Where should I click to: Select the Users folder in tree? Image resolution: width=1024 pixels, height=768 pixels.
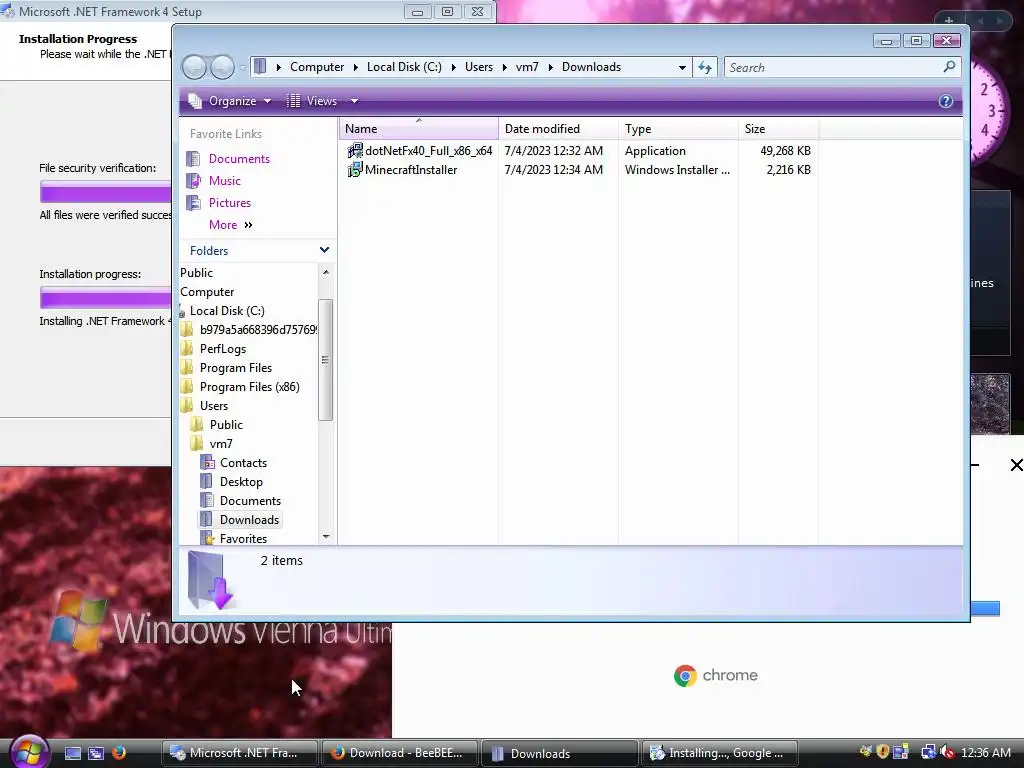tap(214, 406)
